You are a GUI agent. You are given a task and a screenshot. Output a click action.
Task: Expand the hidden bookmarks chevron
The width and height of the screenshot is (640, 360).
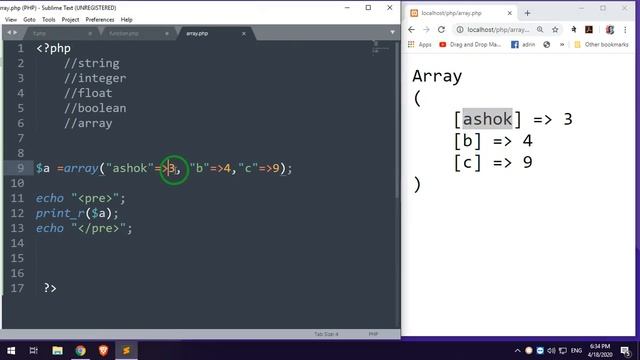point(562,44)
